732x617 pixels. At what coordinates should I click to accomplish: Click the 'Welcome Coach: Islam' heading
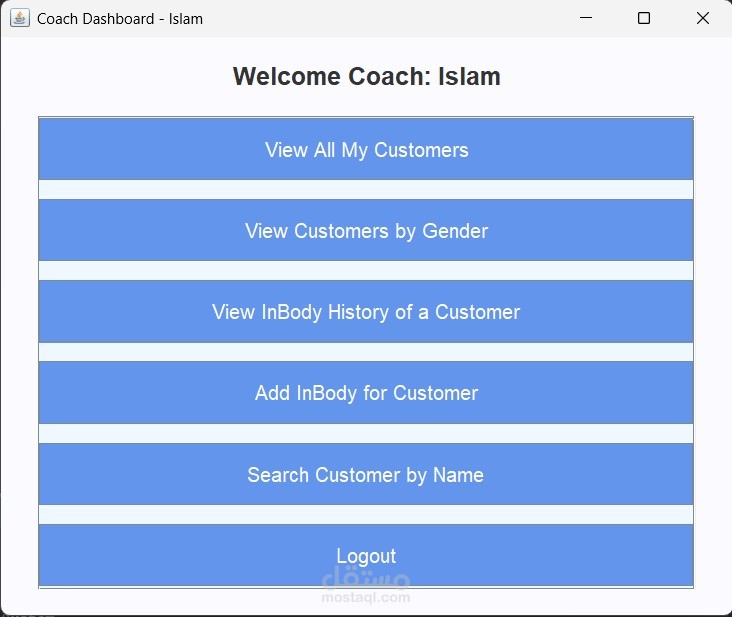[x=366, y=77]
